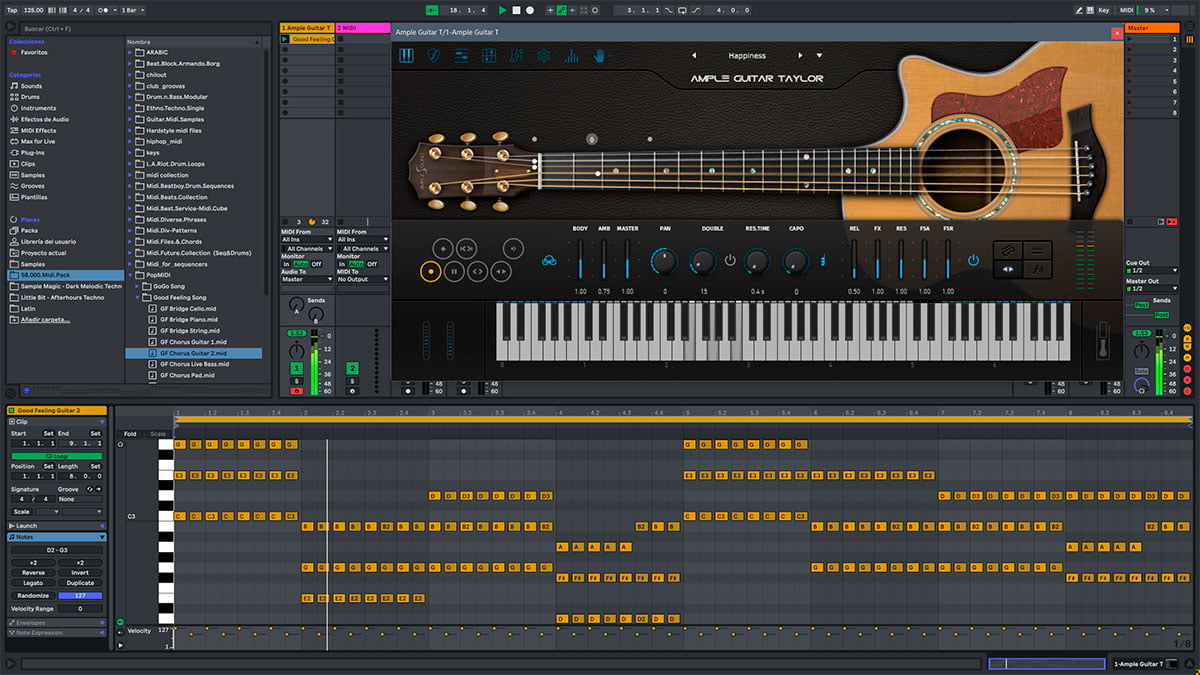
Task: Toggle the MIDI mapping mode button
Action: [1126, 10]
